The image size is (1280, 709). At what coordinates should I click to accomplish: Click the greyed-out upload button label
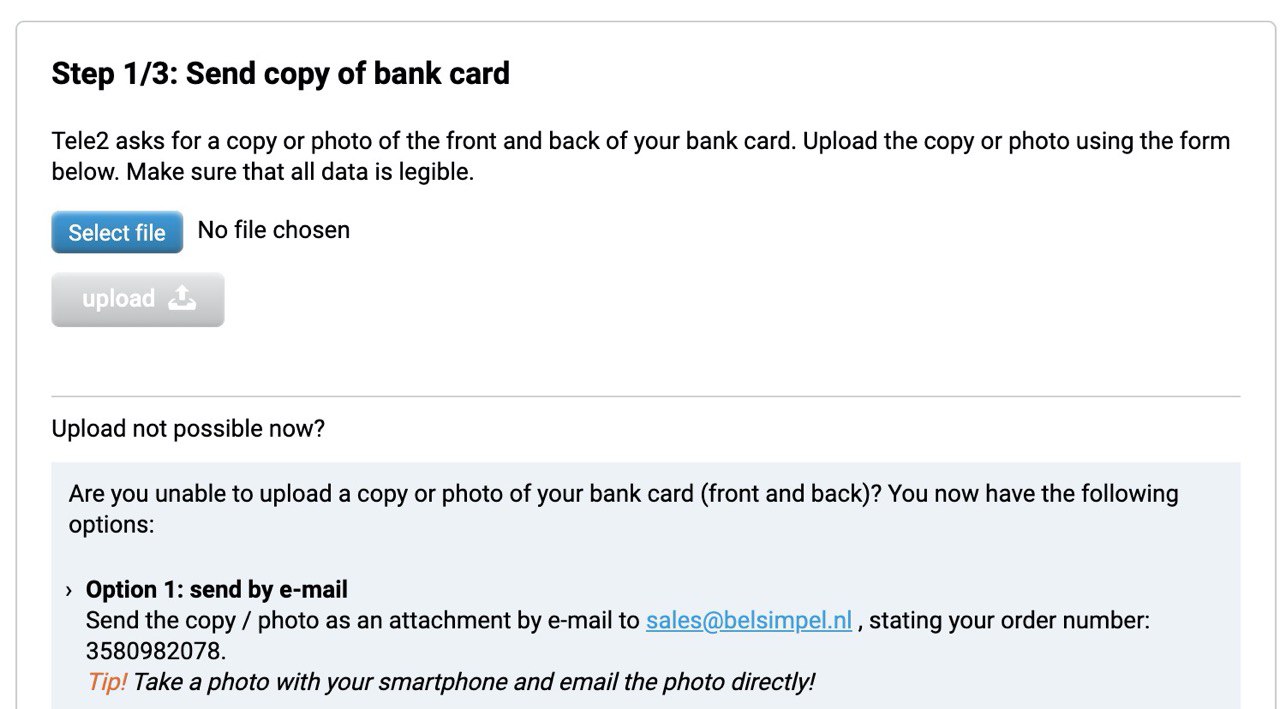tap(118, 299)
